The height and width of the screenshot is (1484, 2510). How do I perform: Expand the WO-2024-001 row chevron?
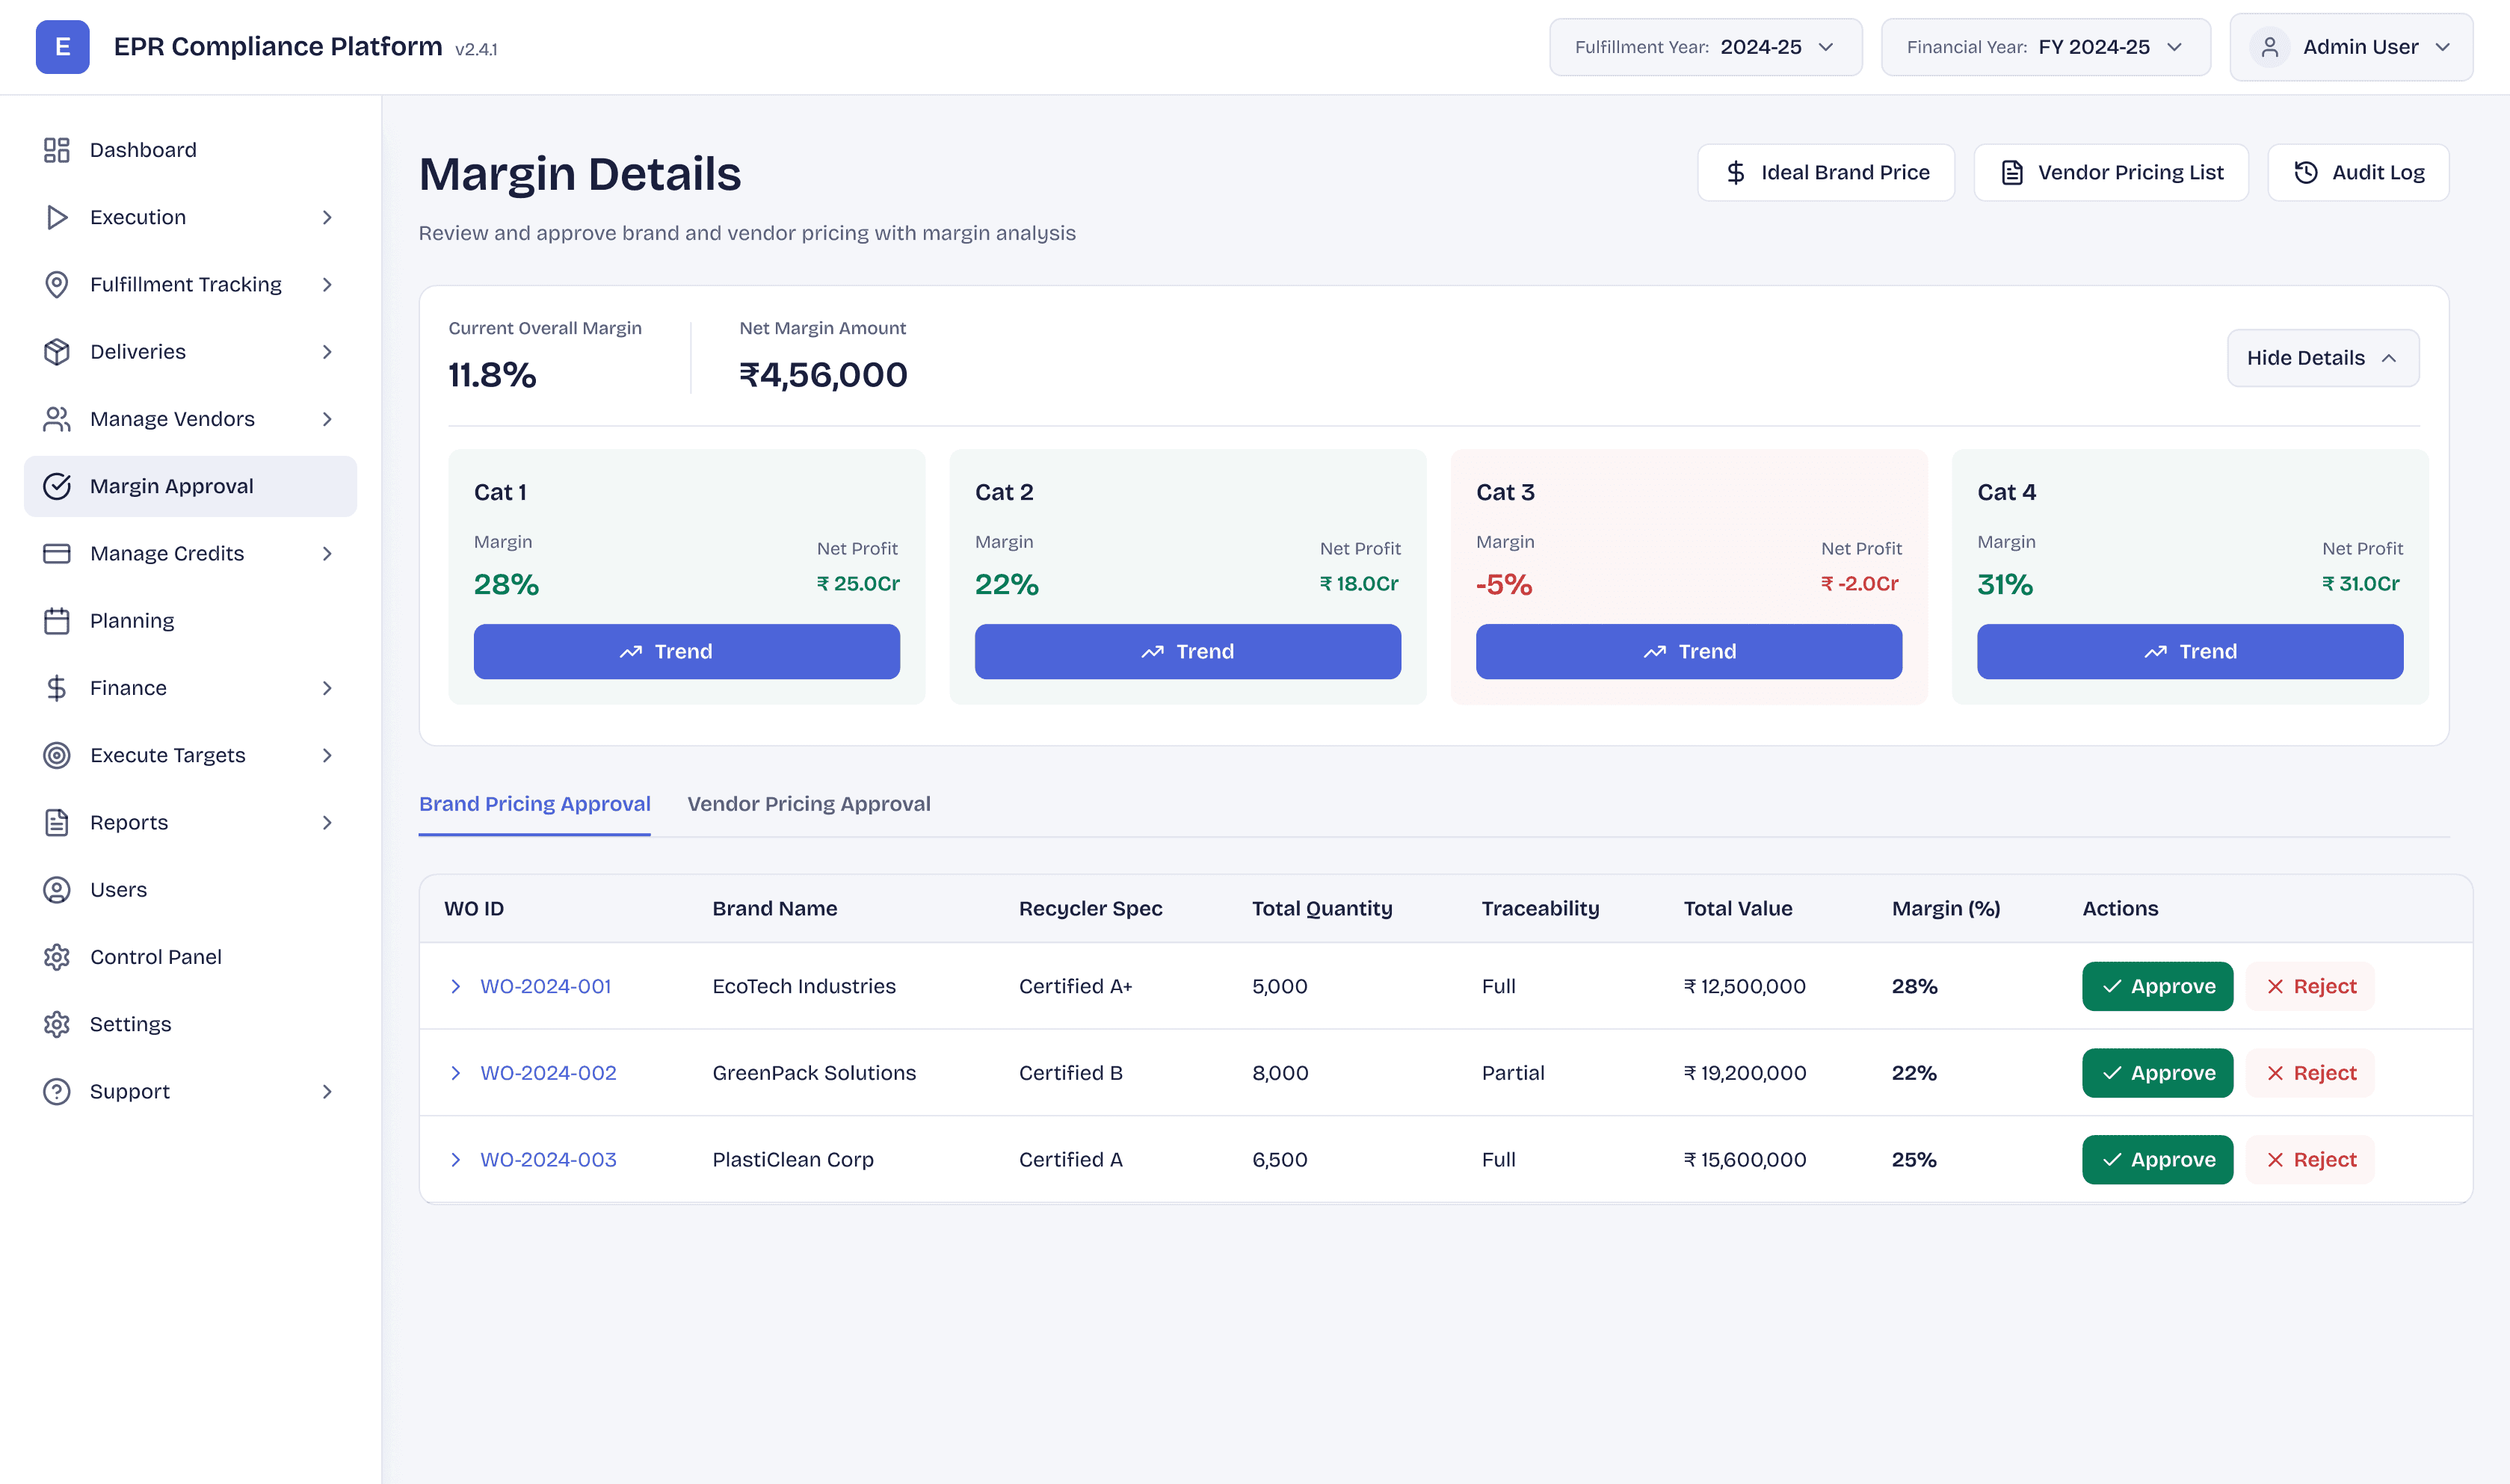(x=456, y=986)
